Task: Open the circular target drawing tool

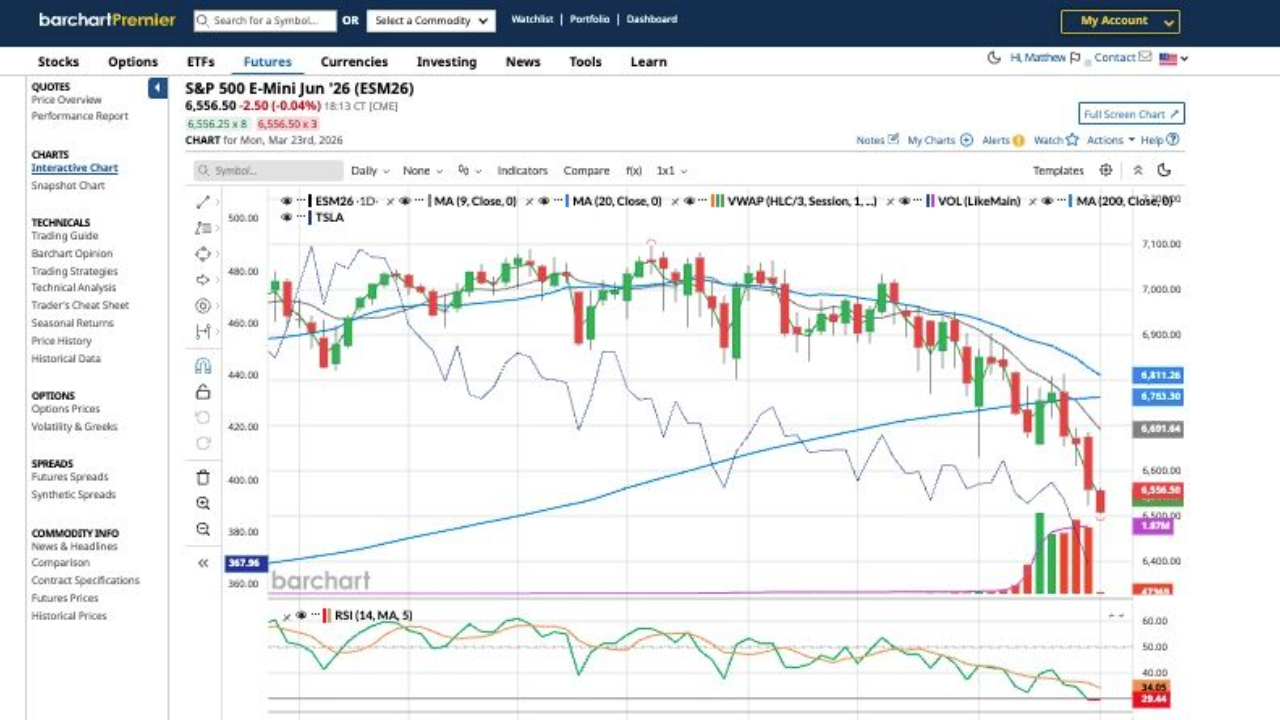Action: coord(203,306)
